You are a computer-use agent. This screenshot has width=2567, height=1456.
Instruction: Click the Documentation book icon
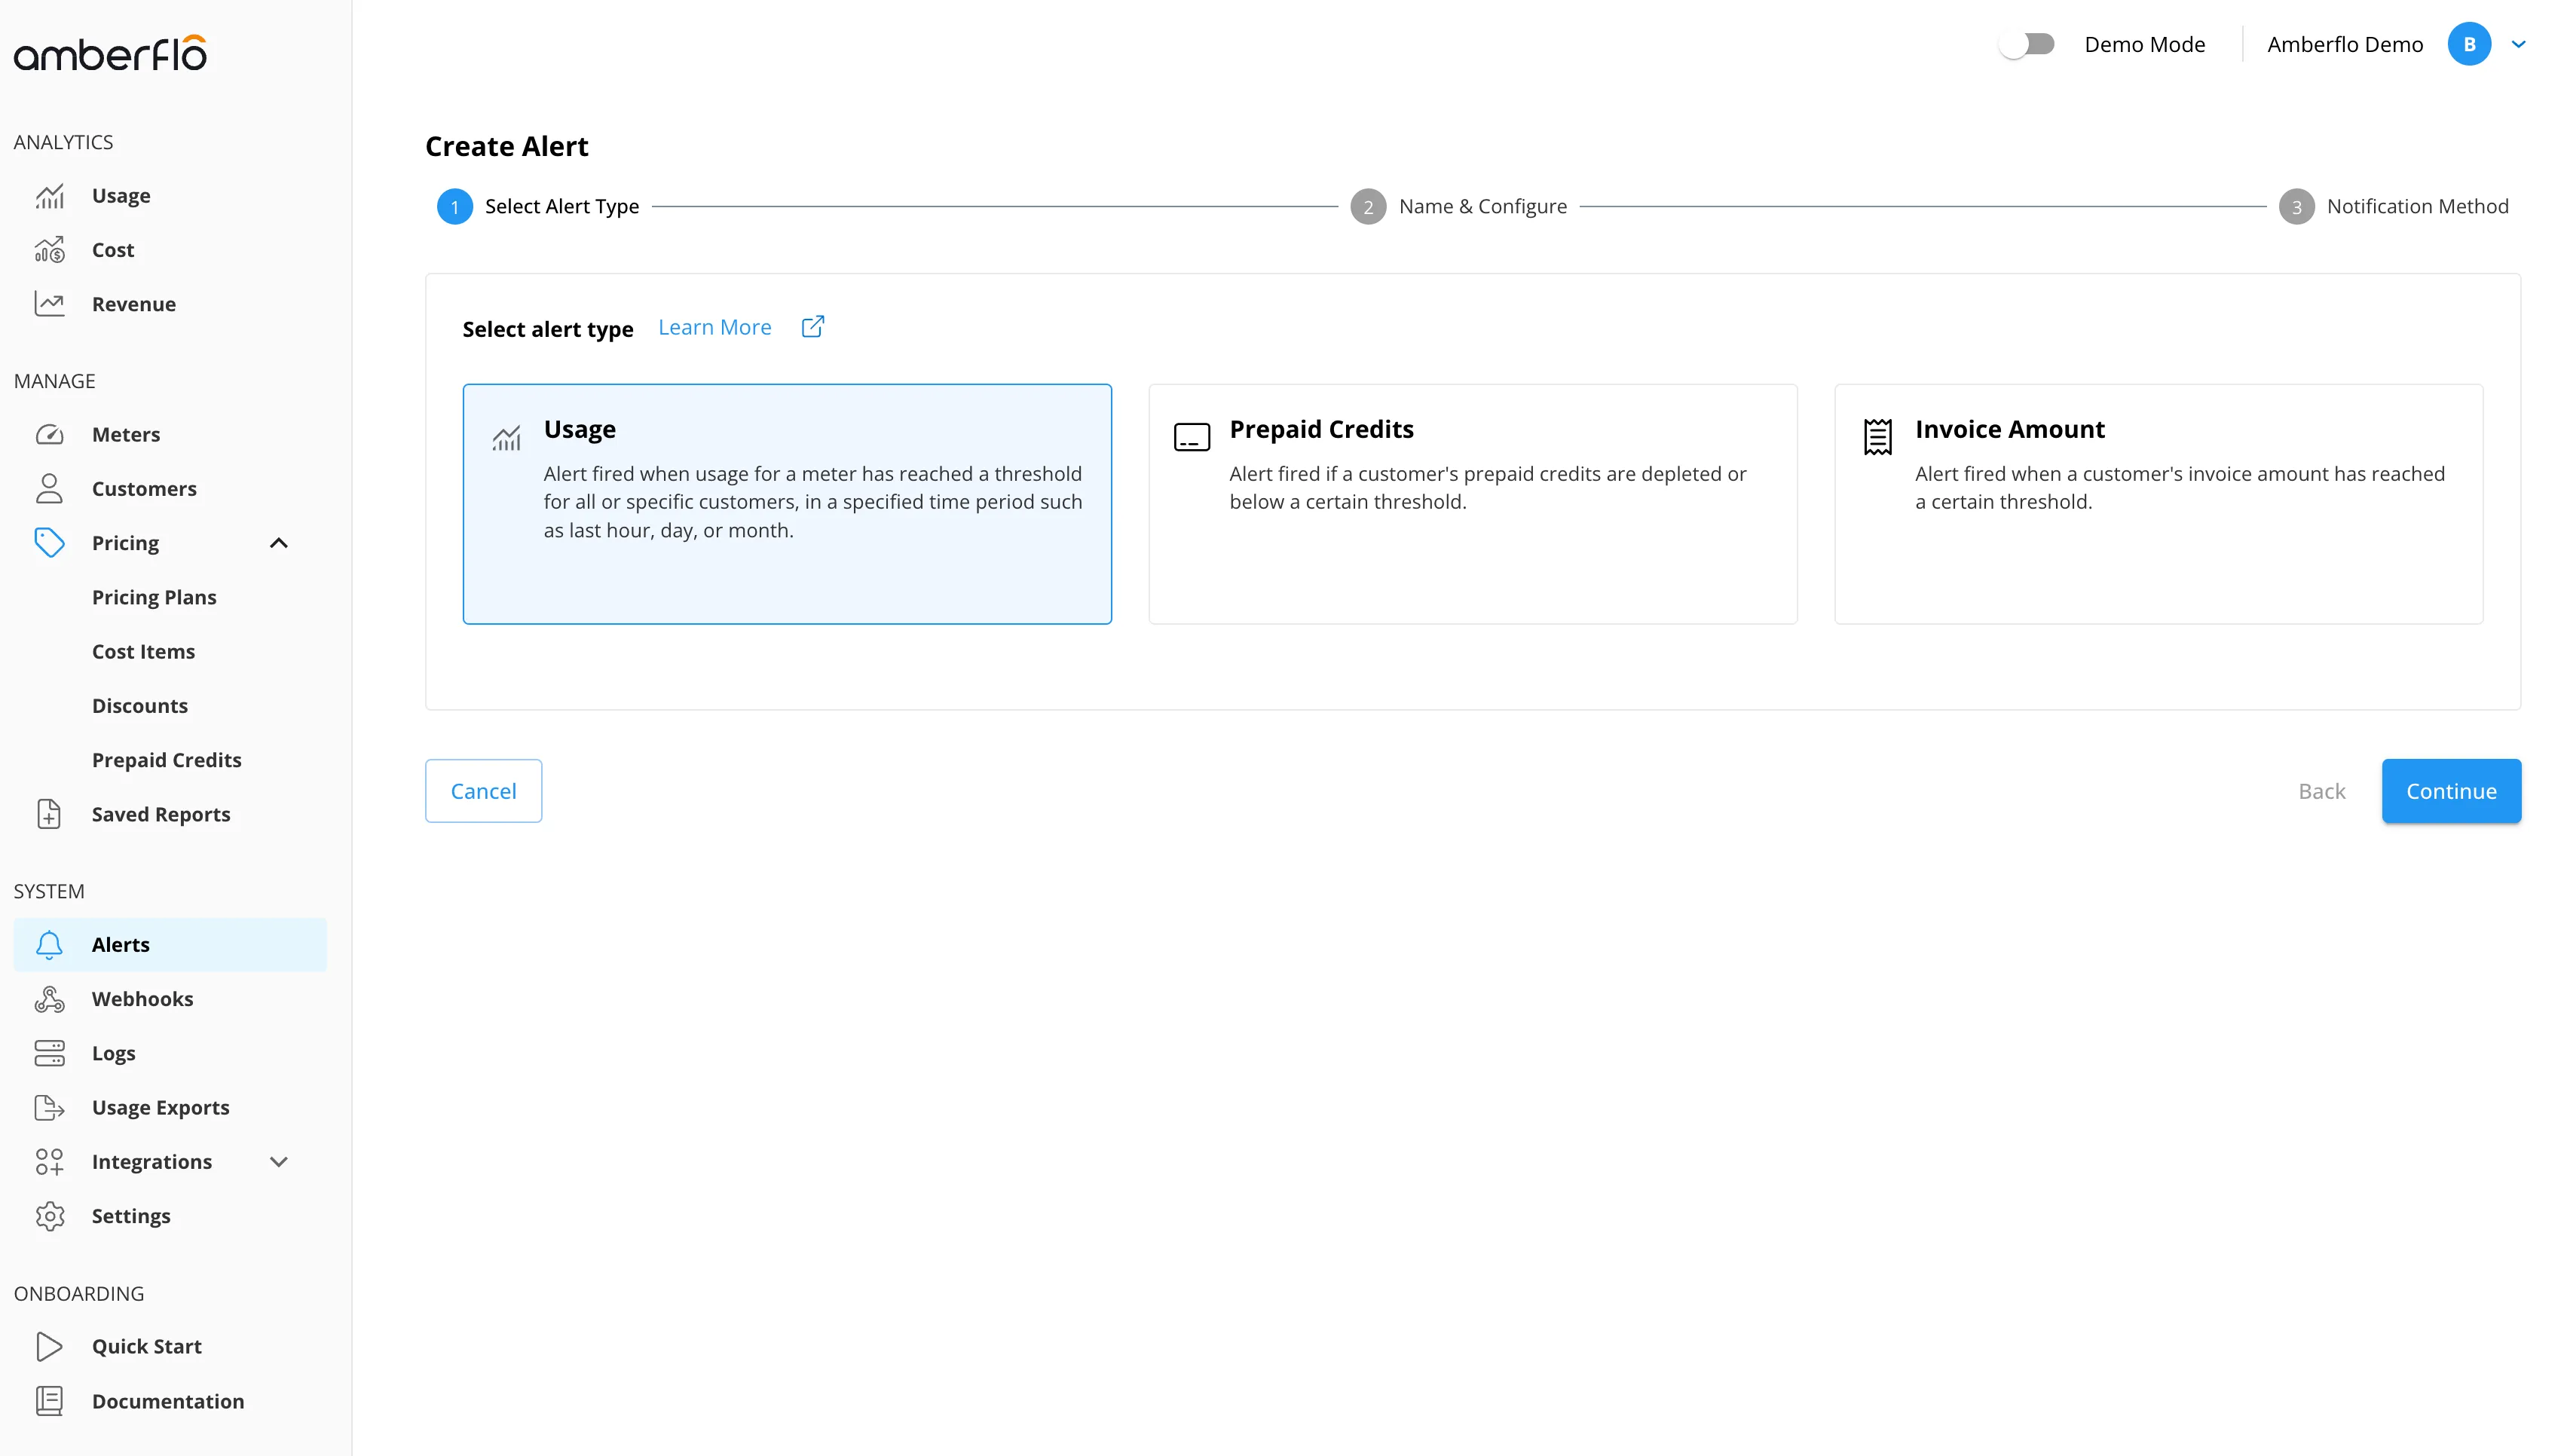[x=49, y=1401]
